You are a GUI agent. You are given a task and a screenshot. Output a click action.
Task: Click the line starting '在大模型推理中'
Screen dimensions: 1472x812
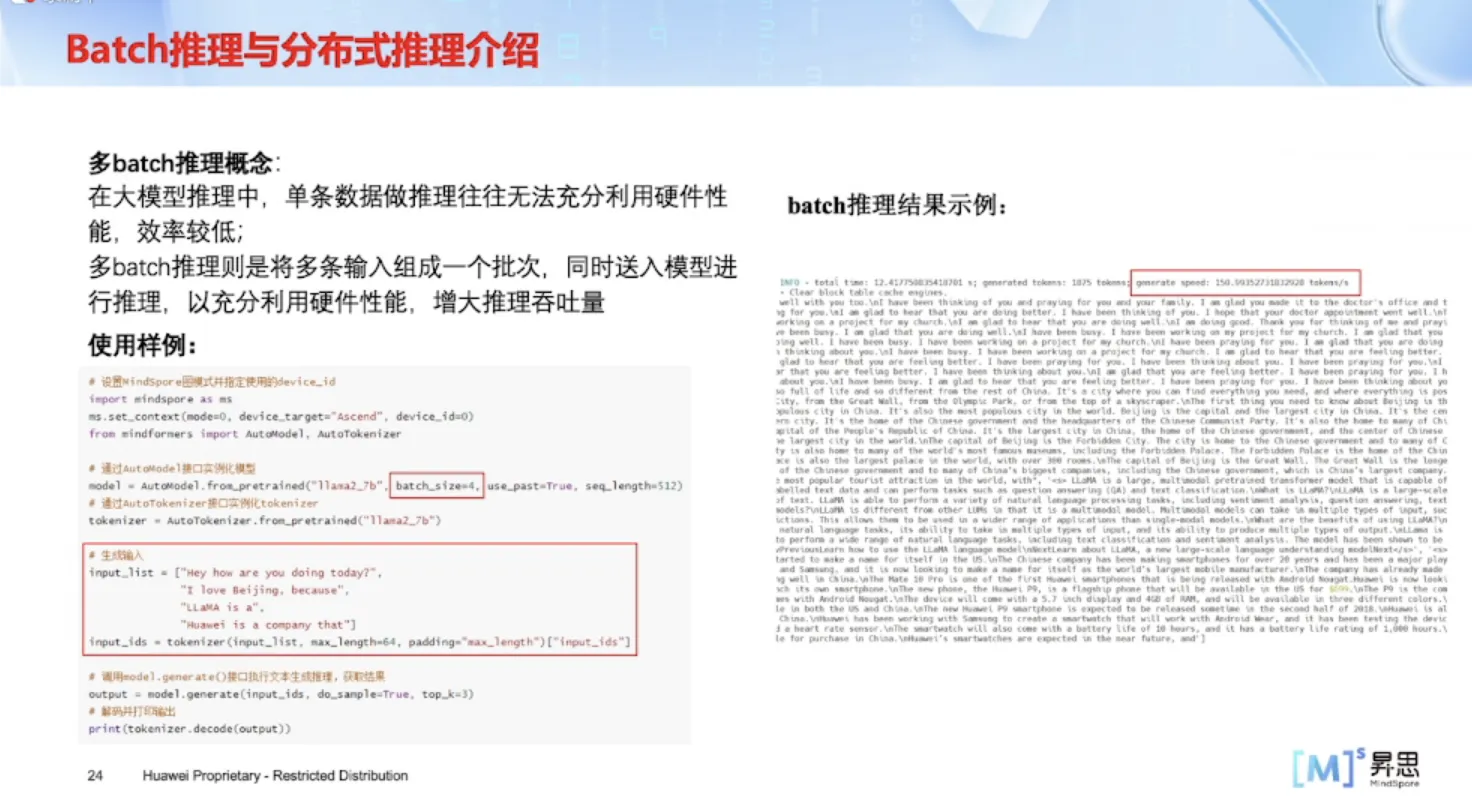coord(408,197)
